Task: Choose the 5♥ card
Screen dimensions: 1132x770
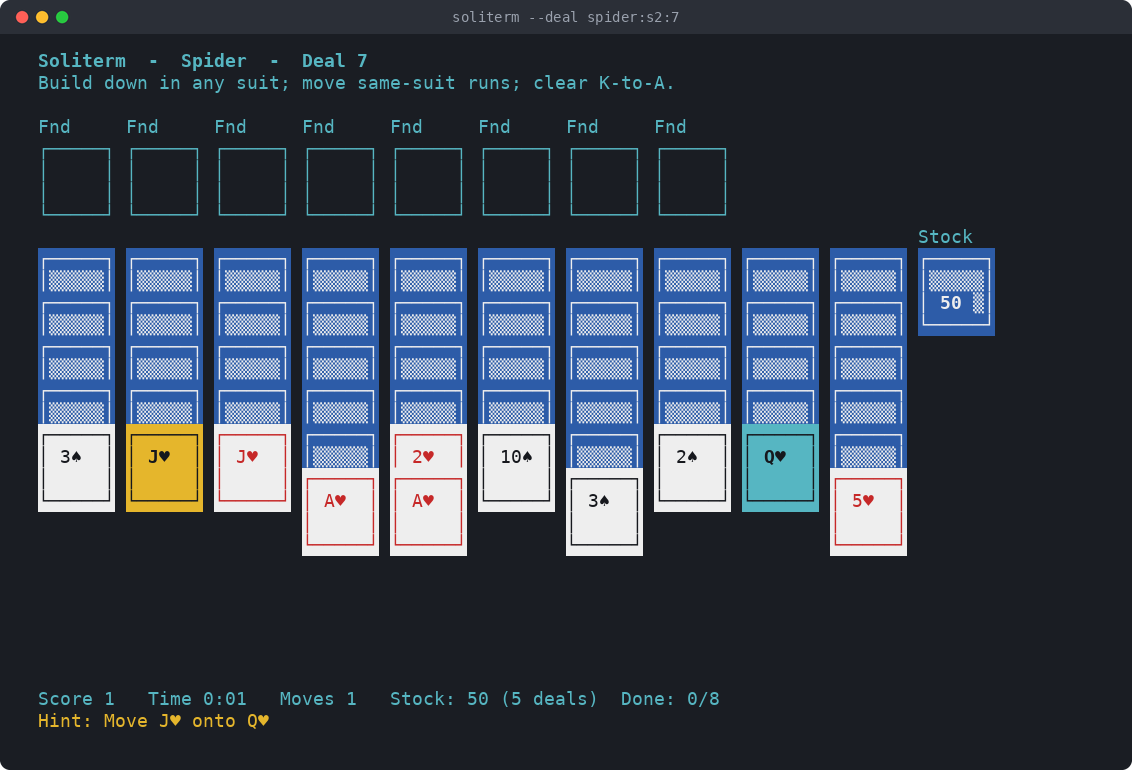Action: click(868, 512)
